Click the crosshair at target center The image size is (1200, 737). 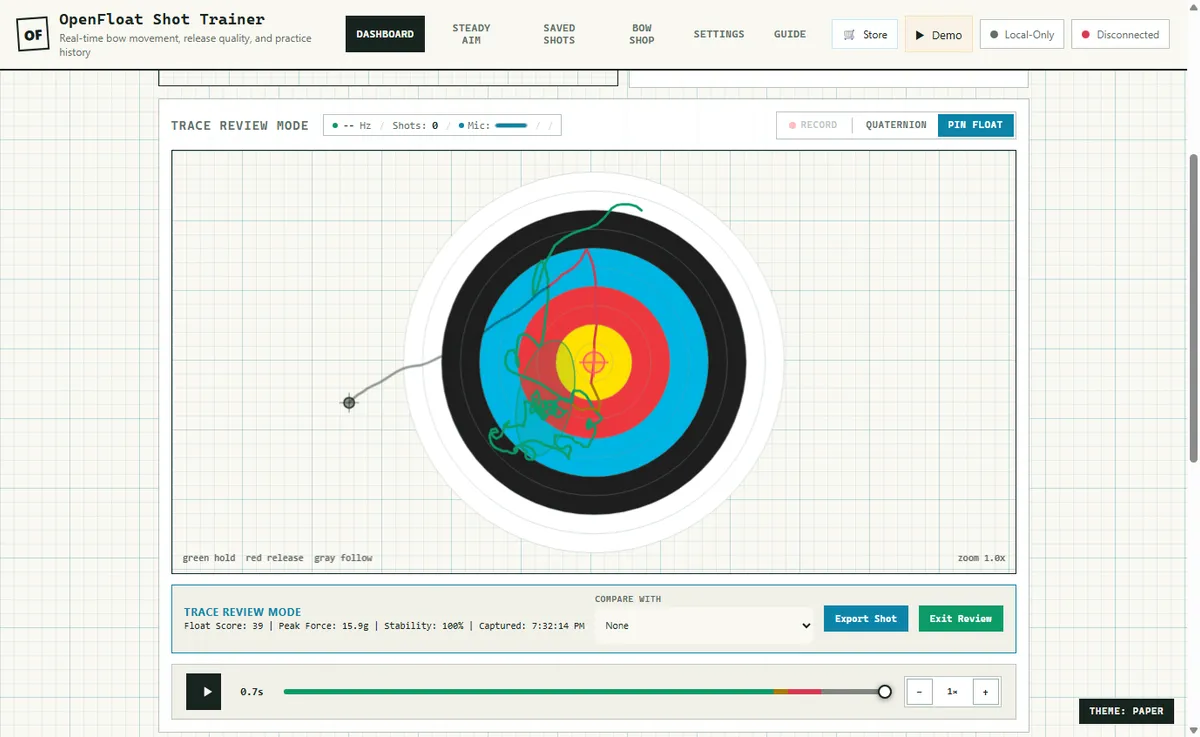[594, 362]
